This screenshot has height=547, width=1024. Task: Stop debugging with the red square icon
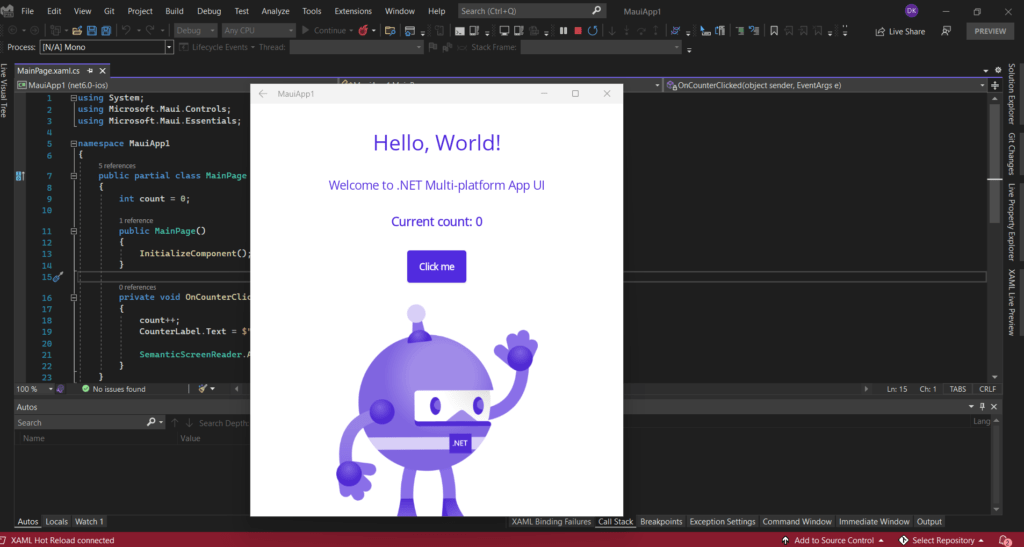coord(577,31)
